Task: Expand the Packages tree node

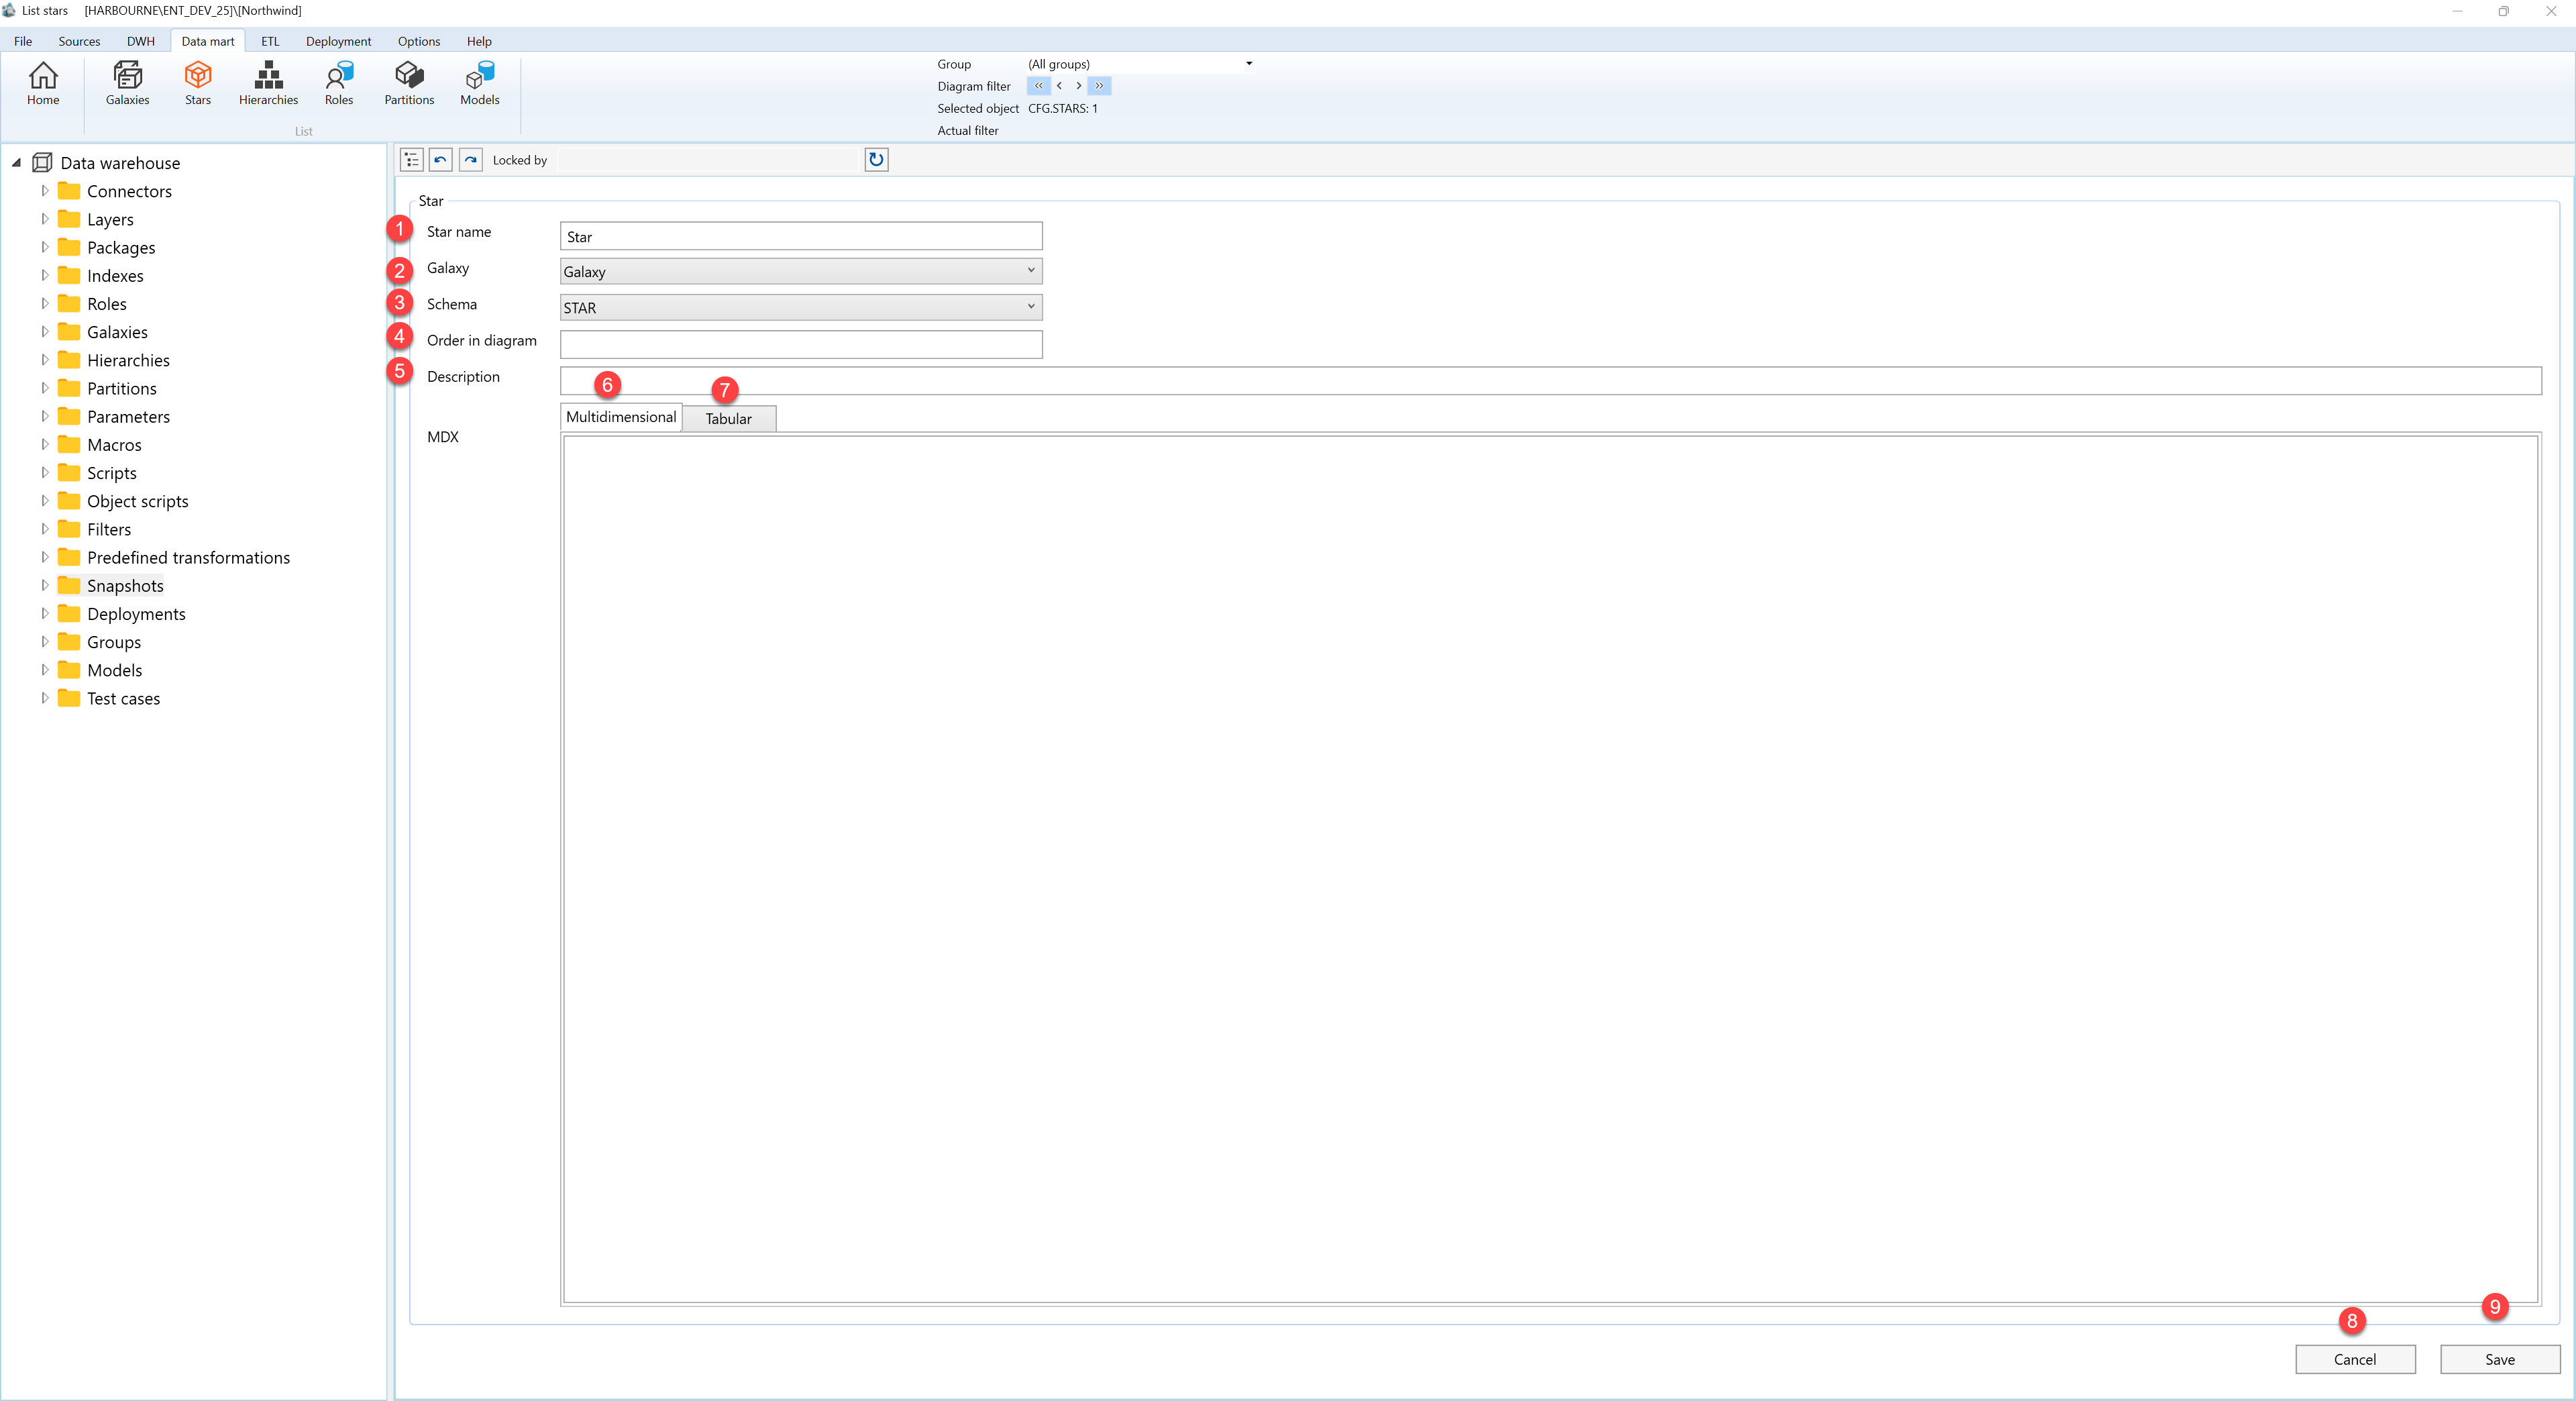Action: (x=44, y=247)
